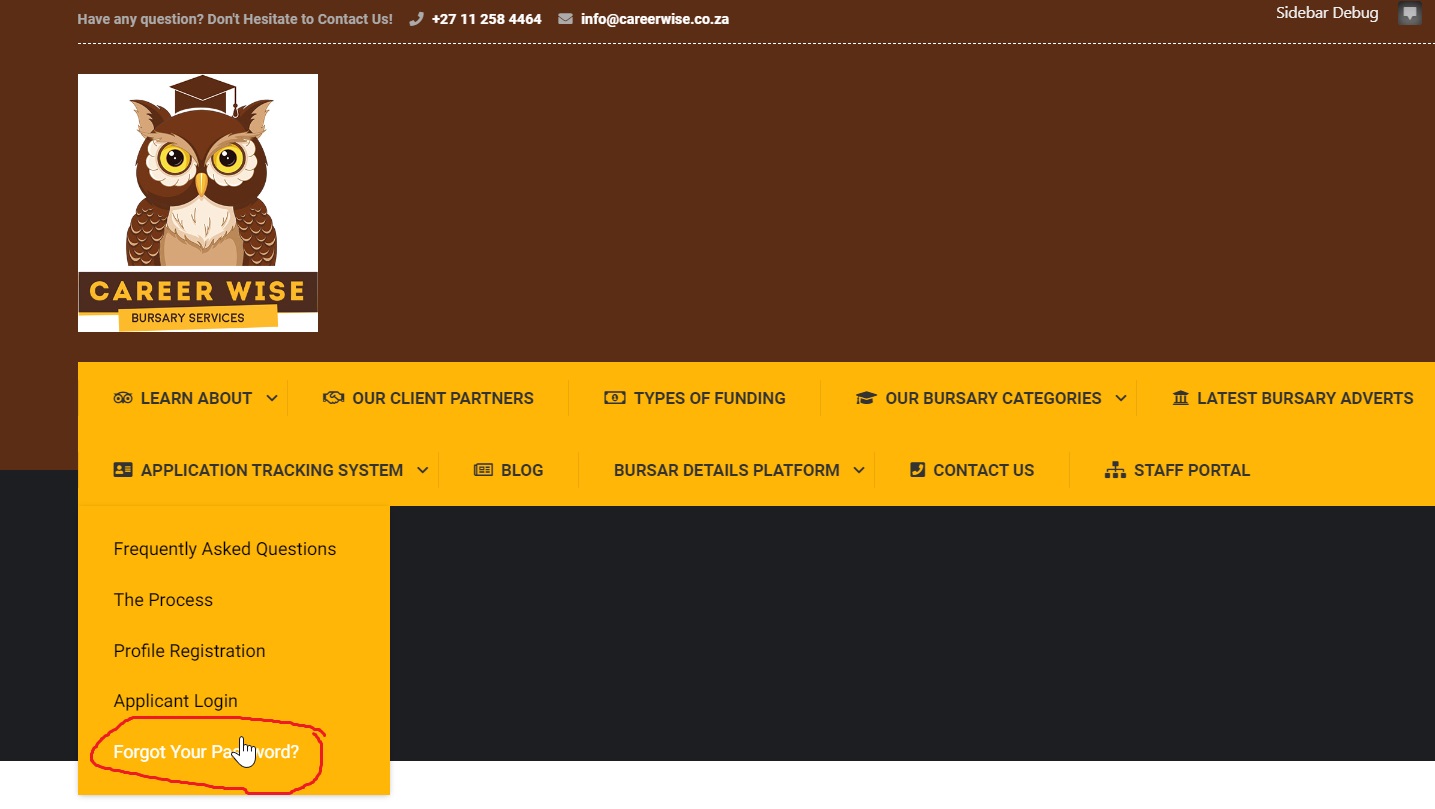
Task: Open Profile Registration link
Action: click(x=190, y=651)
